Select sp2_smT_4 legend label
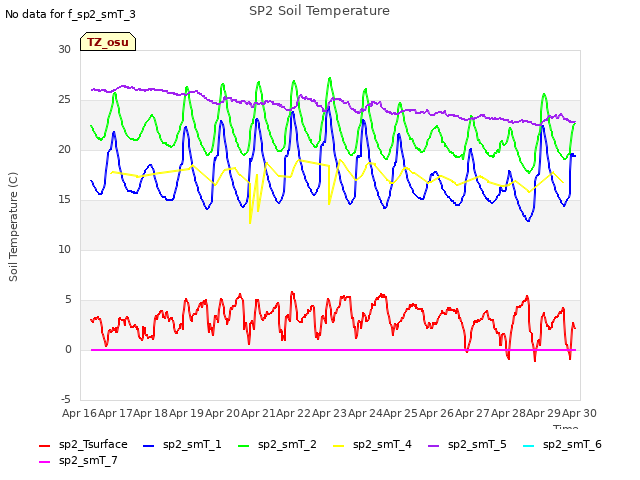The width and height of the screenshot is (640, 480). pyautogui.click(x=382, y=444)
